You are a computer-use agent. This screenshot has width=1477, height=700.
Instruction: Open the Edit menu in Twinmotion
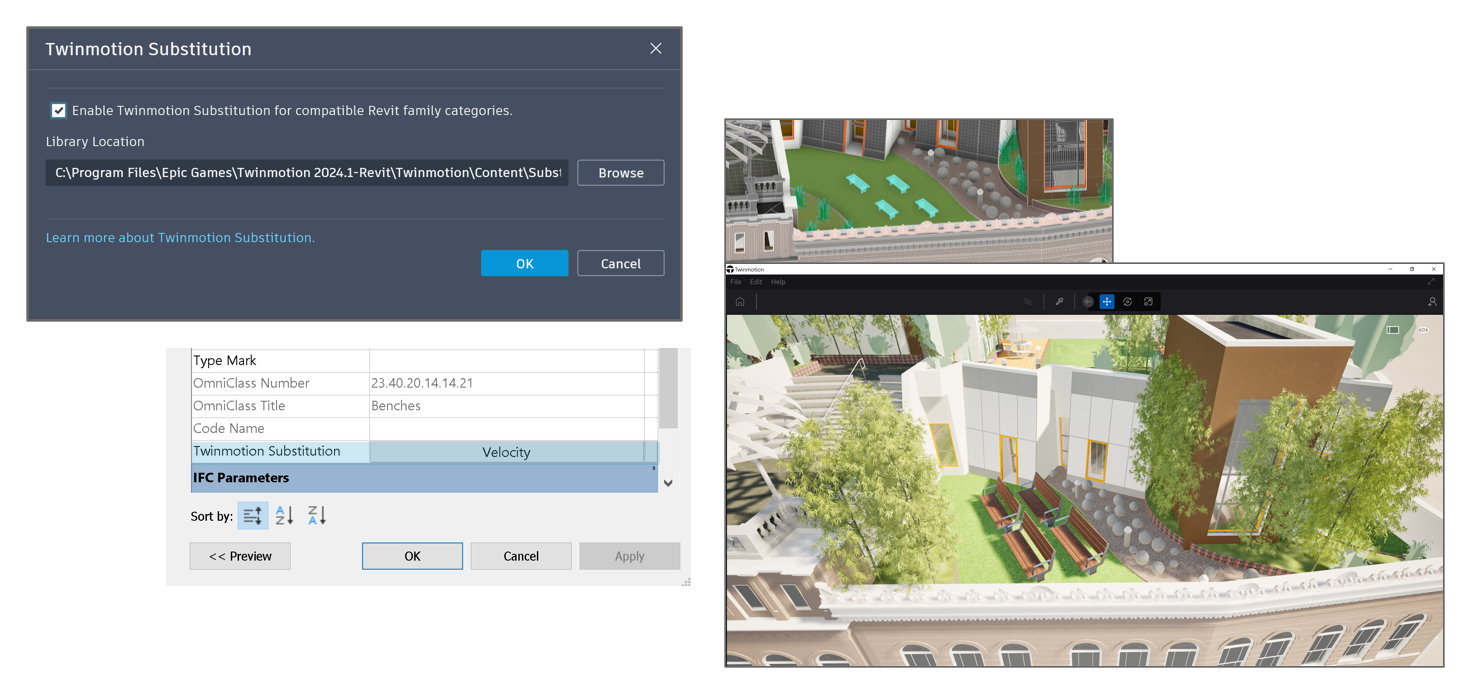(x=756, y=282)
